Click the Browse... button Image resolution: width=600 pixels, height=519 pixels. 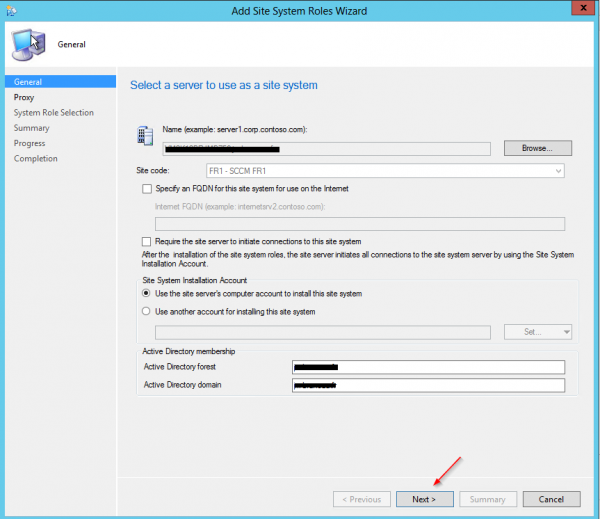click(538, 148)
